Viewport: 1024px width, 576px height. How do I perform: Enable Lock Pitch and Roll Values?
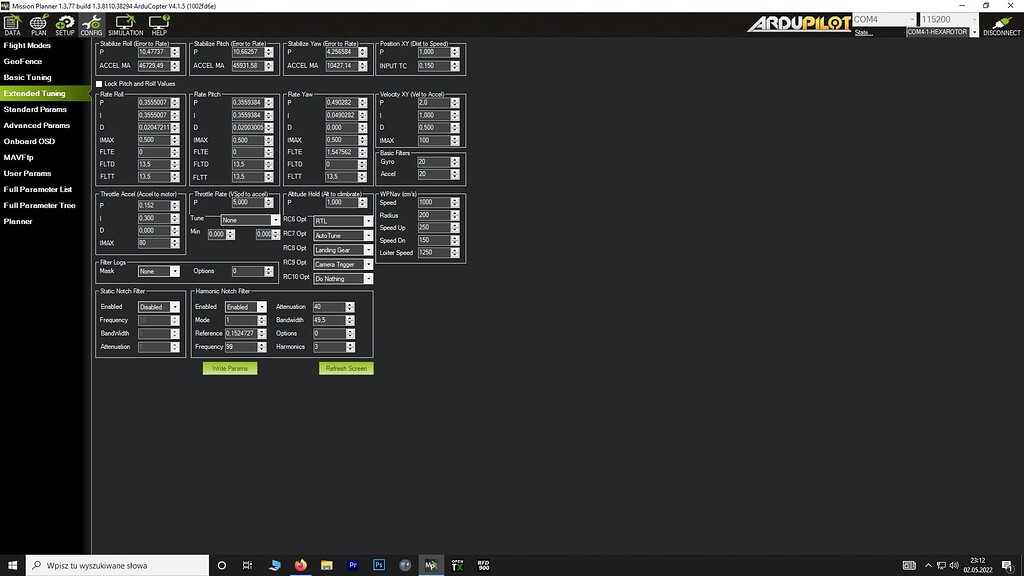point(99,84)
